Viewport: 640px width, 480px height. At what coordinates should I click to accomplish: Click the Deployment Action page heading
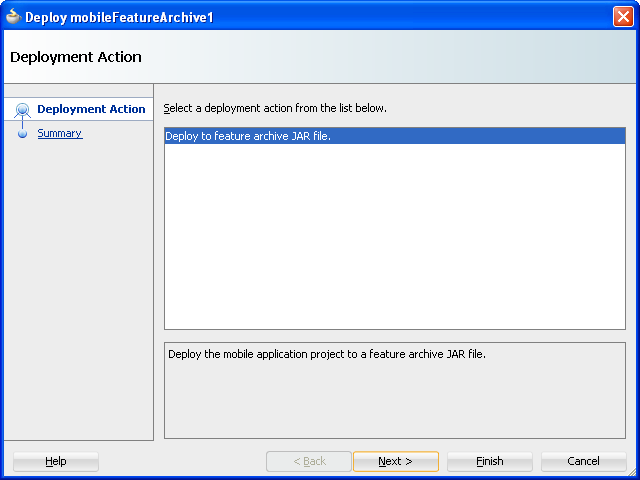tap(76, 57)
